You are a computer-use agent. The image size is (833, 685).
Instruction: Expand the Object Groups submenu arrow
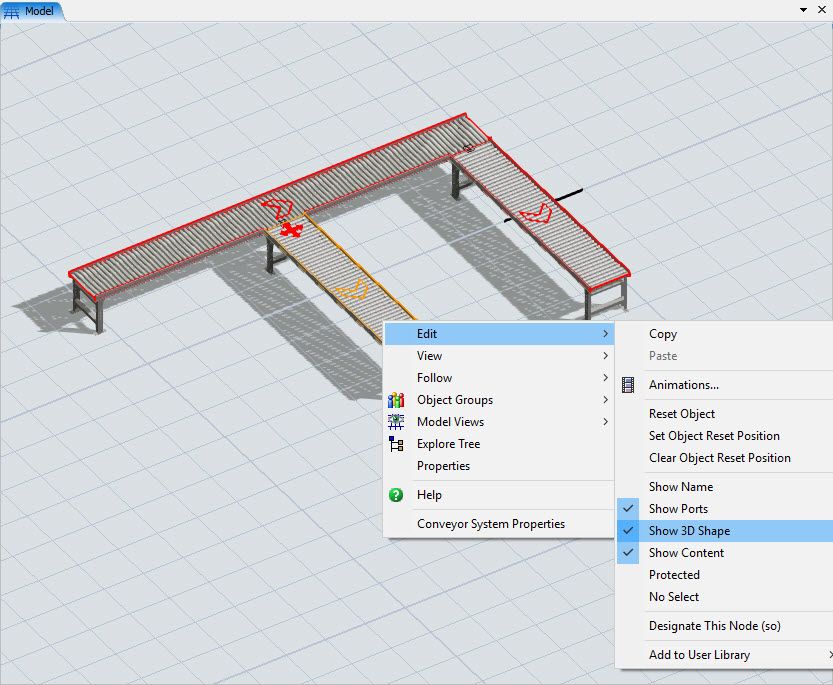[x=605, y=400]
